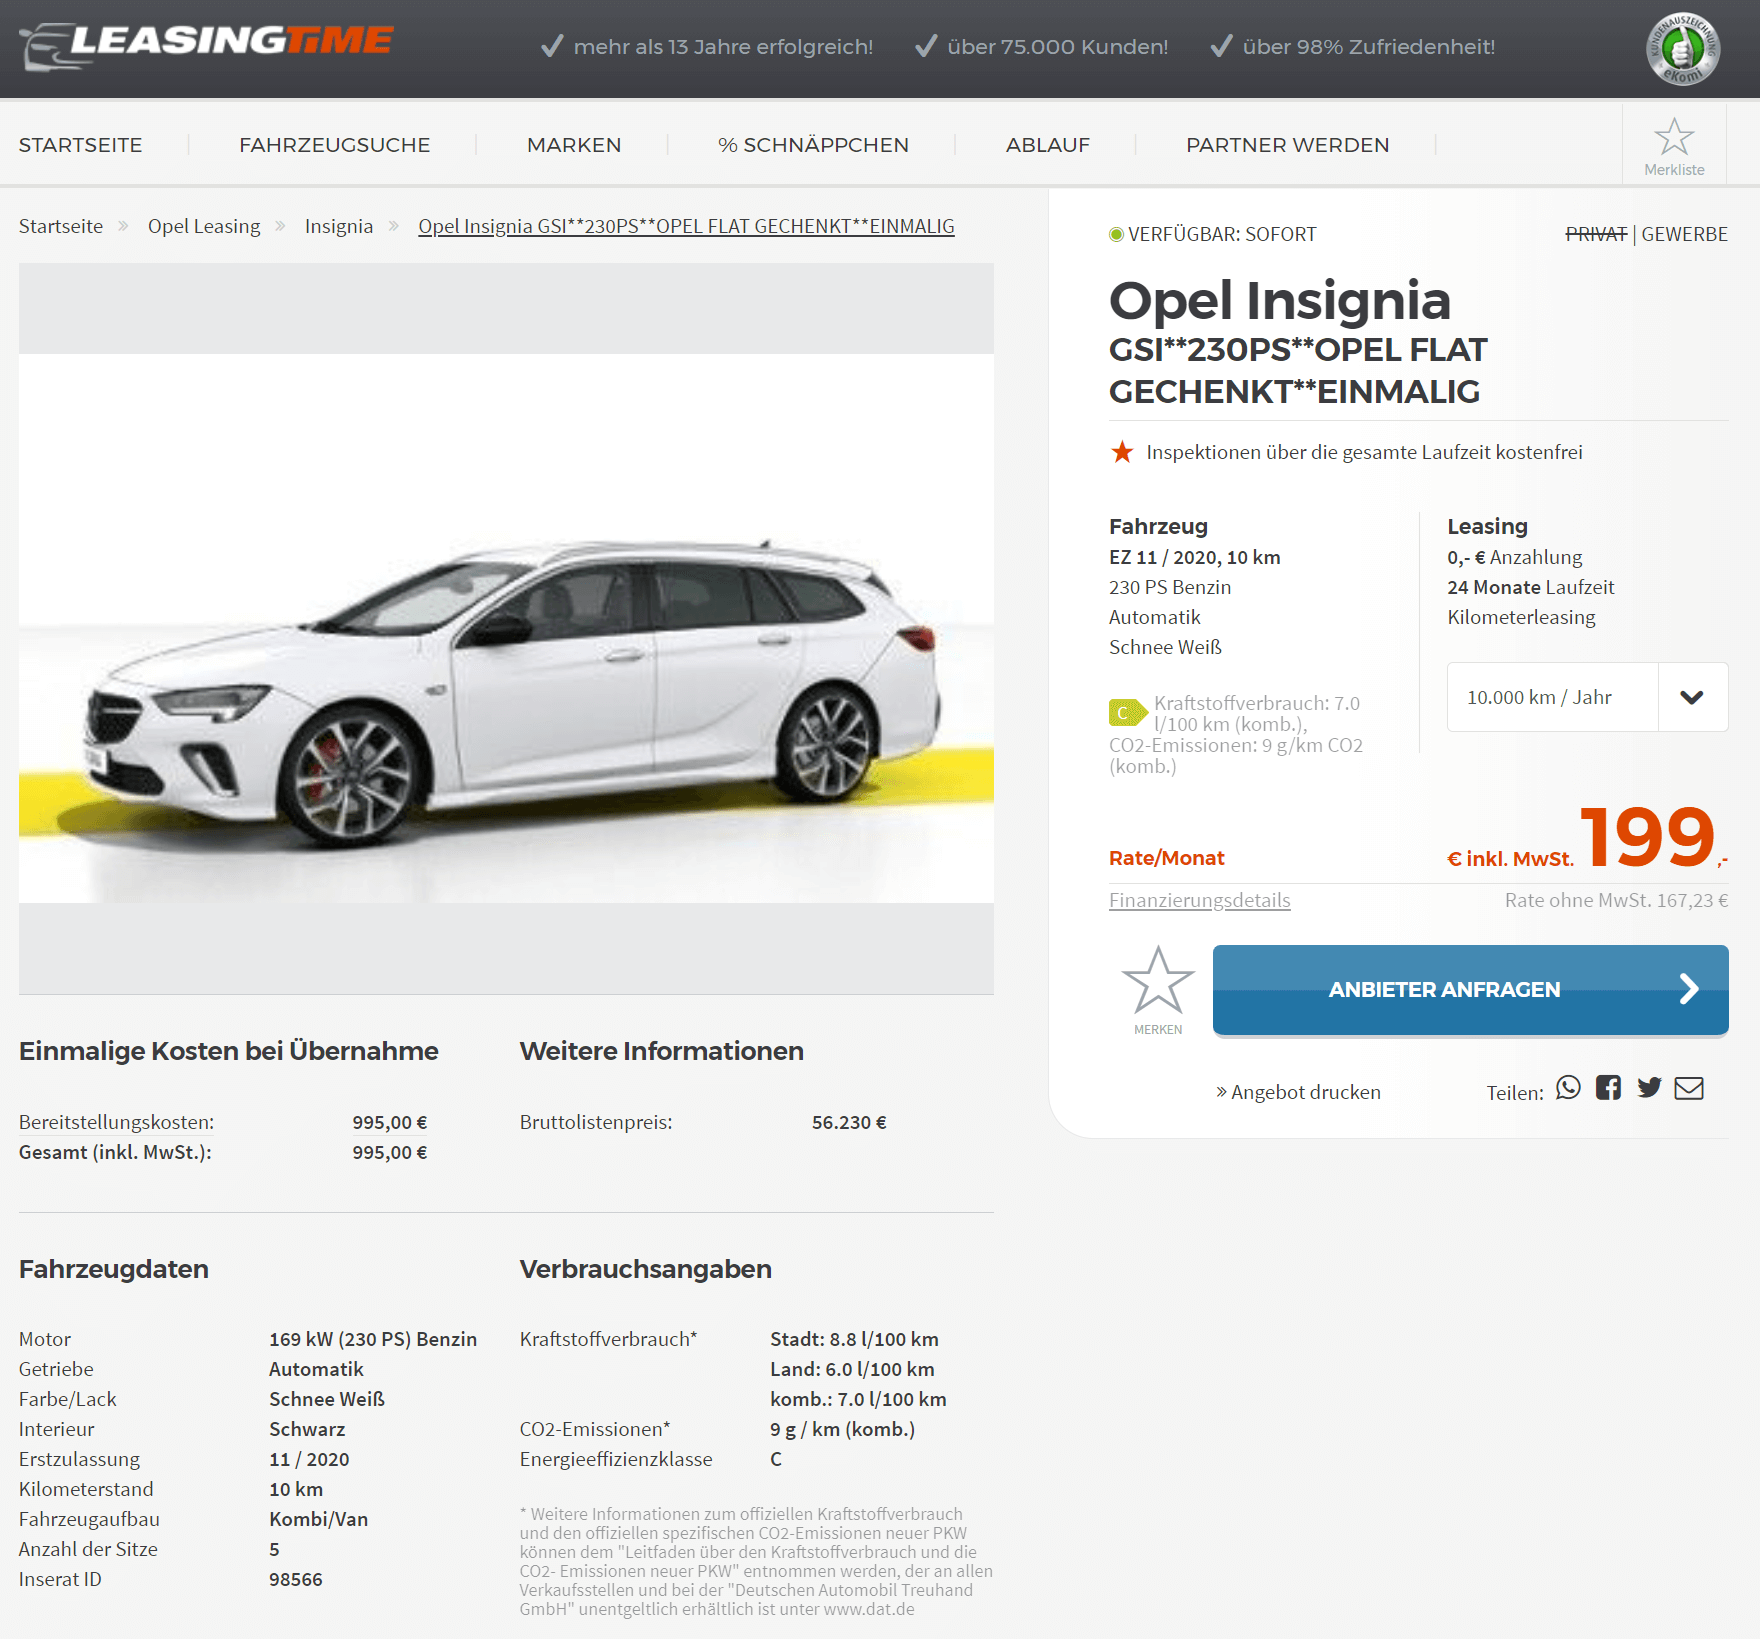
Task: Click the Opel Insignia GSI offer breadcrumb
Action: (686, 226)
